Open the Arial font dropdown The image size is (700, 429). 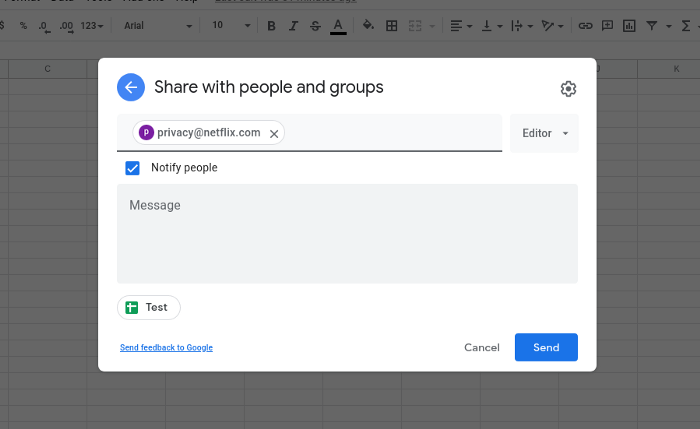click(x=157, y=25)
